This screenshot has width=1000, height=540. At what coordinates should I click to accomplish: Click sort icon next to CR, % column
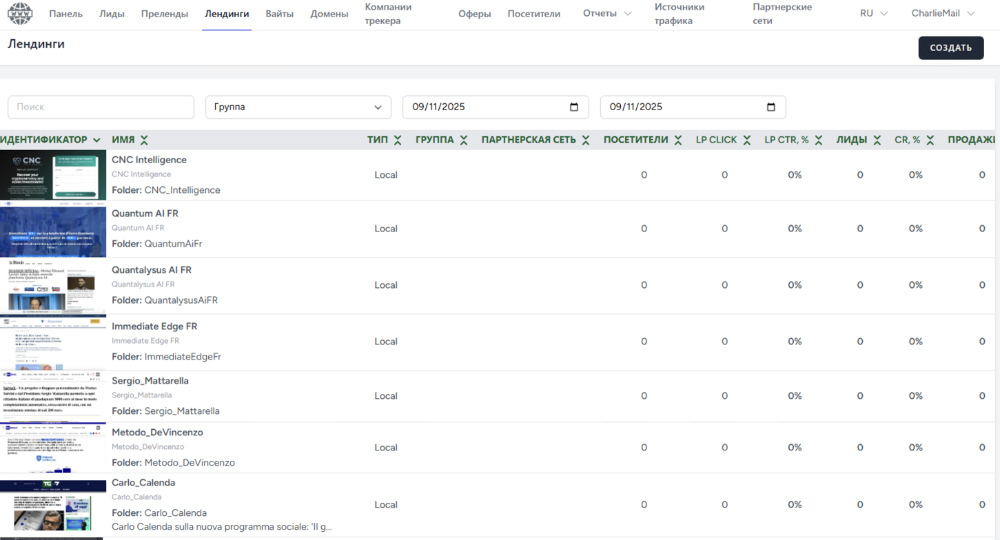(x=930, y=140)
